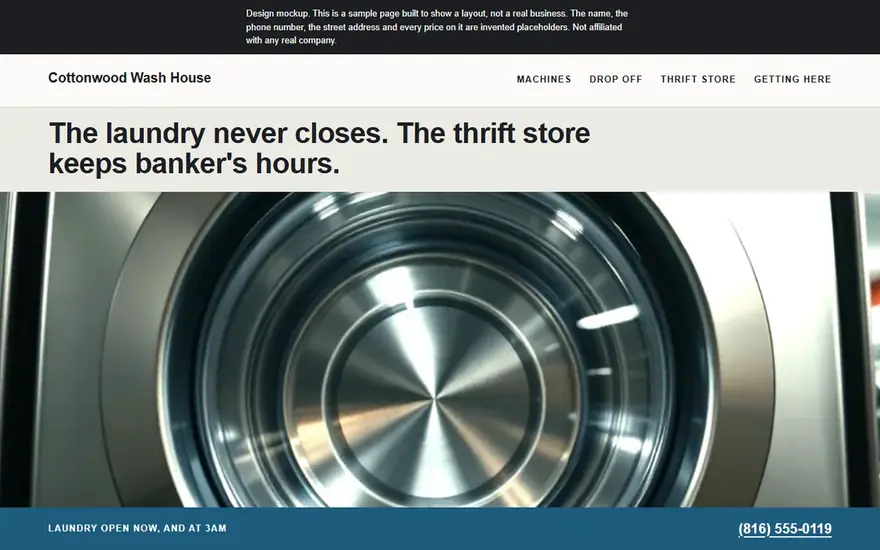Viewport: 880px width, 550px height.
Task: Click 'Laundry open now, and at 3am' text
Action: pyautogui.click(x=138, y=528)
